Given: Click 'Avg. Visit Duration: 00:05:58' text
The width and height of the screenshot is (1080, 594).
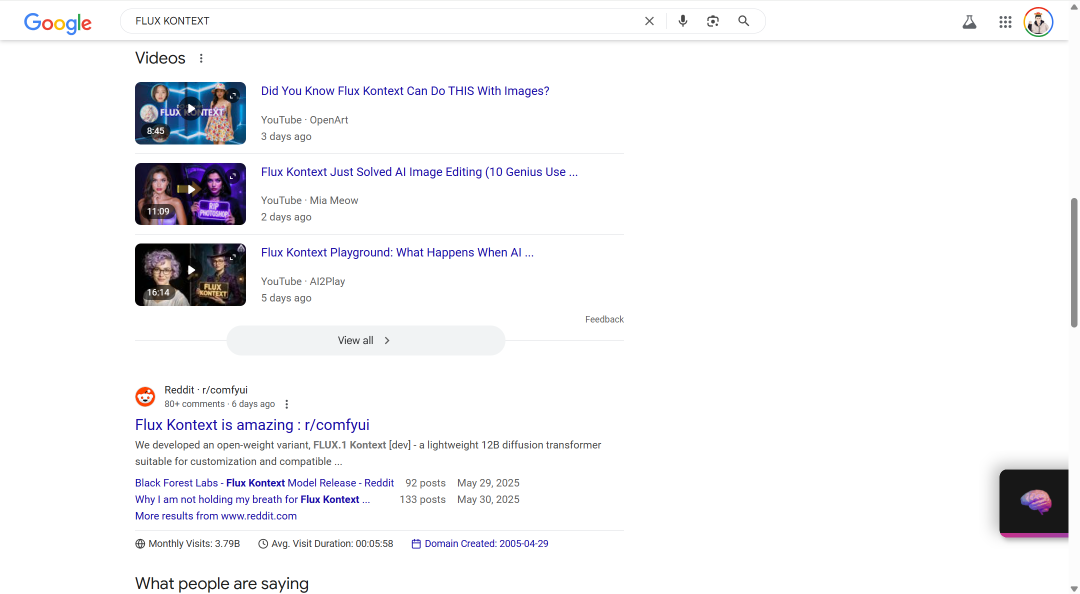Looking at the screenshot, I should pos(332,544).
